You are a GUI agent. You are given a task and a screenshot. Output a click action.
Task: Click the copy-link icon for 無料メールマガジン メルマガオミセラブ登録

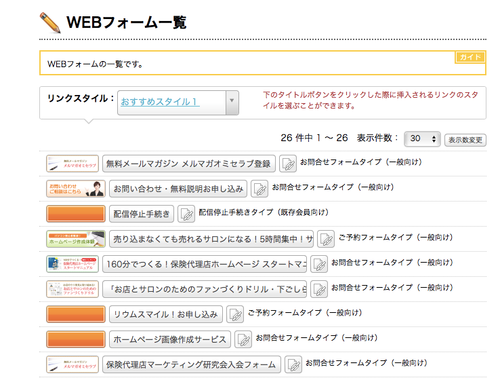pos(288,164)
